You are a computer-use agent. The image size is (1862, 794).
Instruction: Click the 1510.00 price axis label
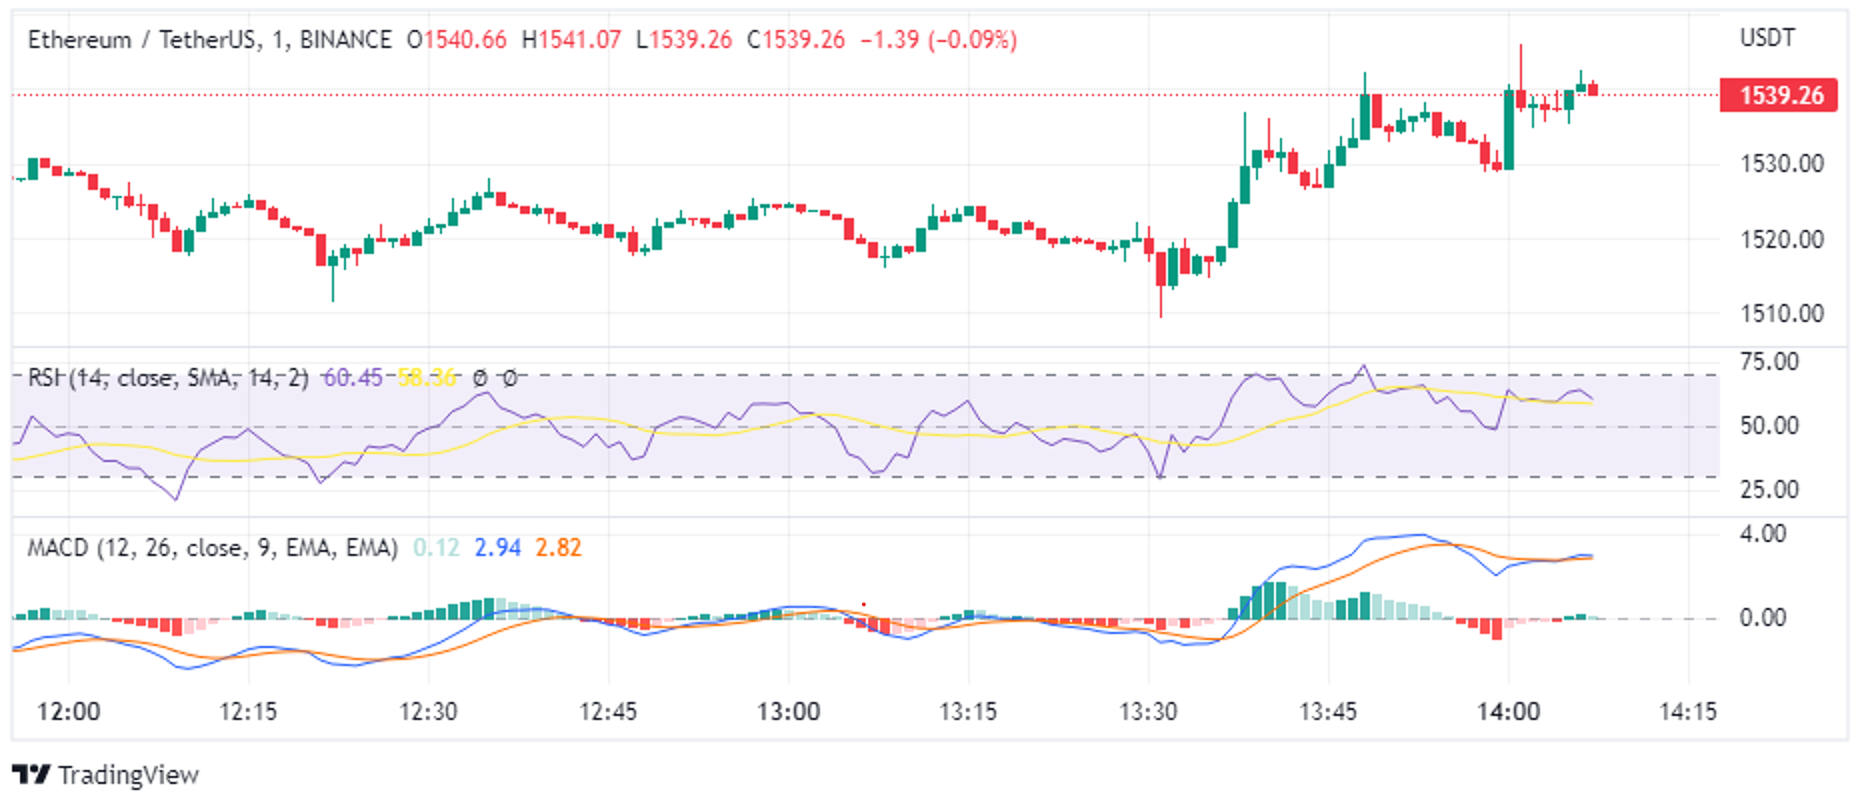coord(1782,313)
